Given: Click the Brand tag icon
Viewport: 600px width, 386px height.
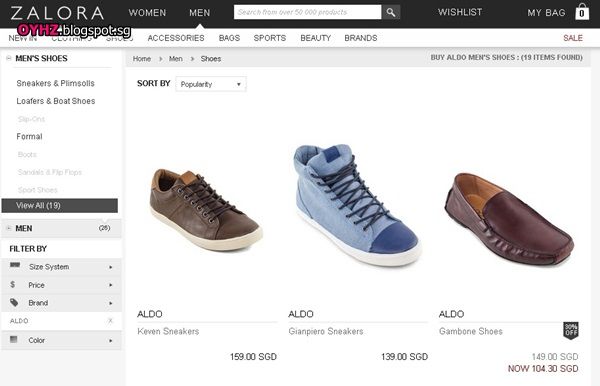Looking at the screenshot, I should pos(14,302).
